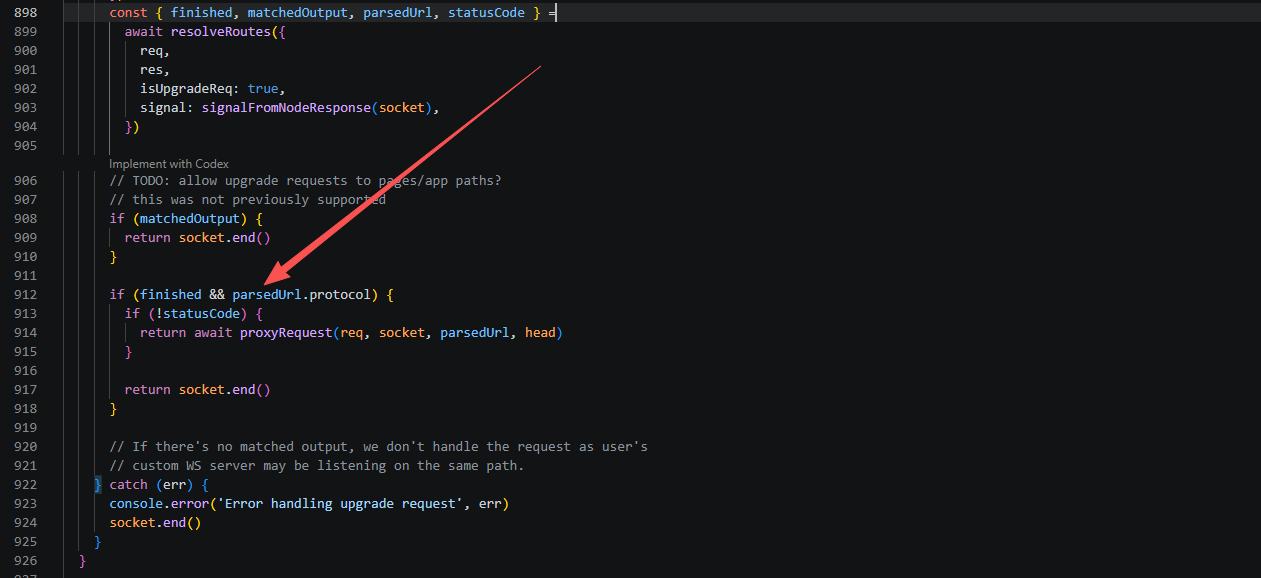Click socket.end() on line 924
This screenshot has width=1261, height=578.
click(x=155, y=523)
